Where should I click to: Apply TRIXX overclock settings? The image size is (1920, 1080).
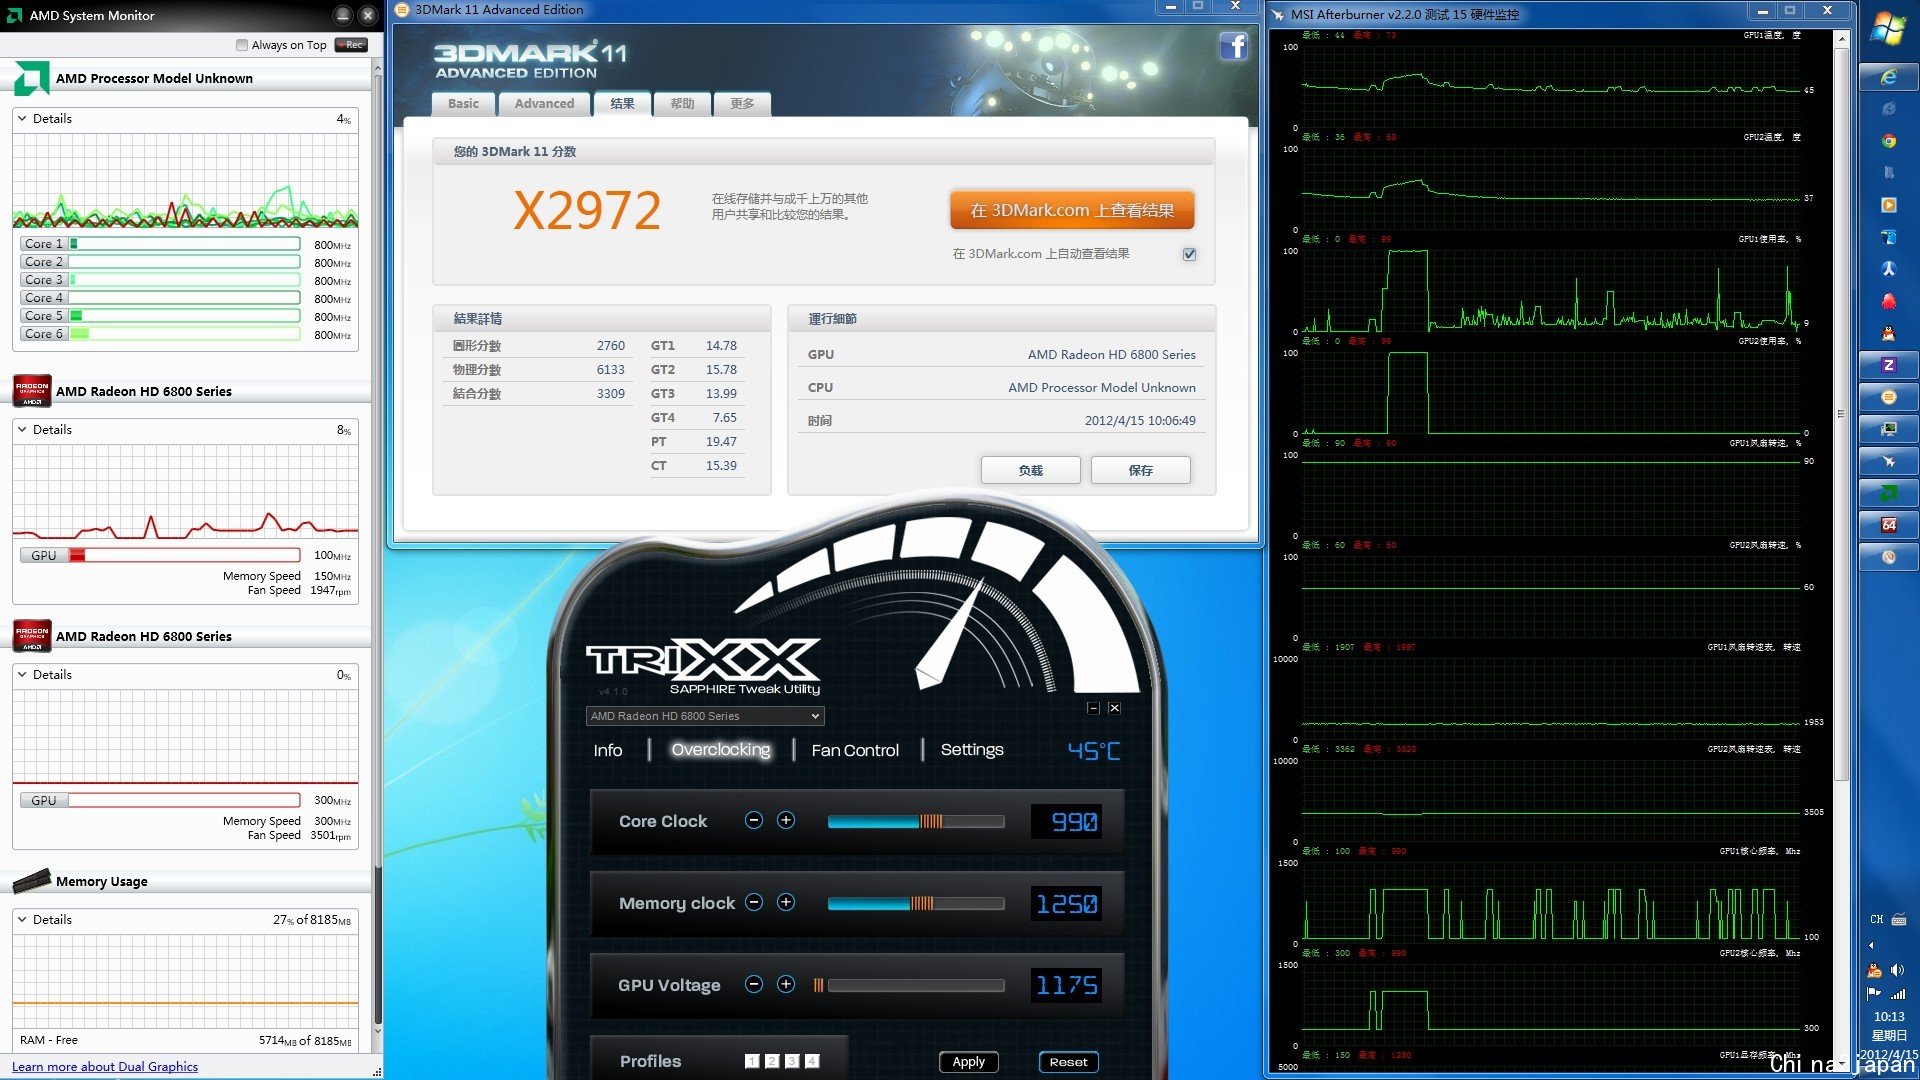click(x=968, y=1062)
